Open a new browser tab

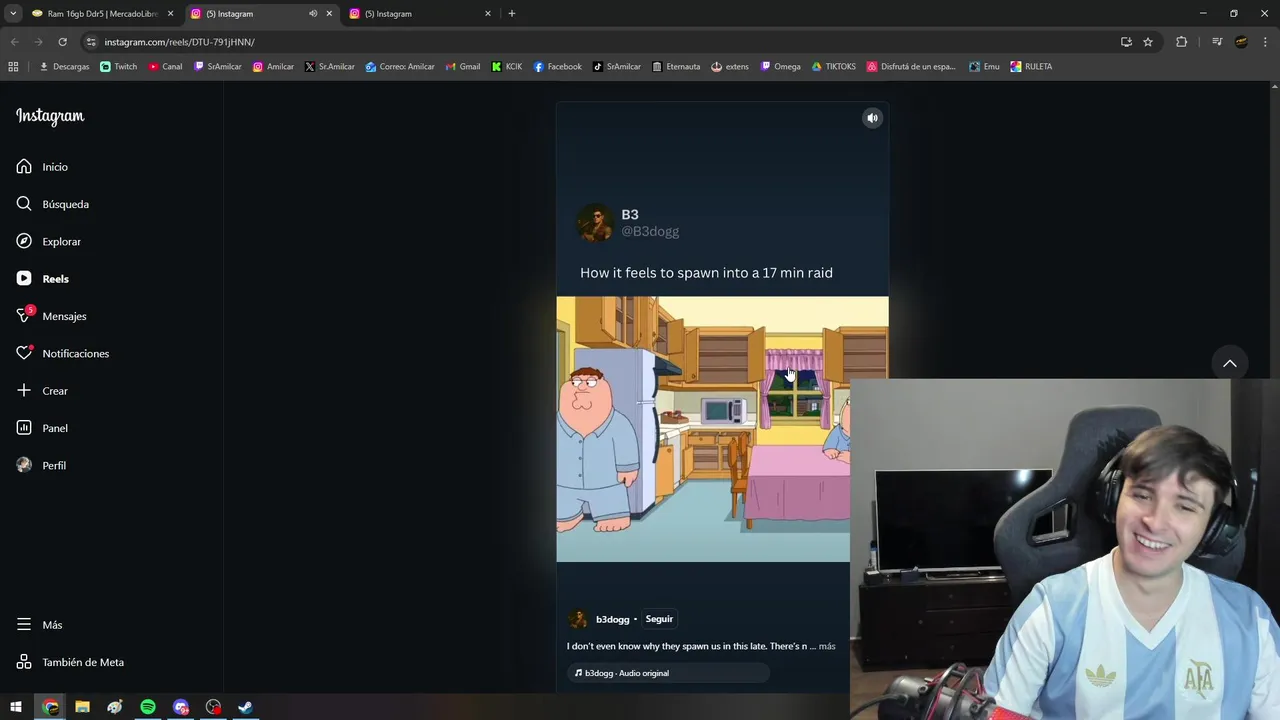[x=512, y=14]
